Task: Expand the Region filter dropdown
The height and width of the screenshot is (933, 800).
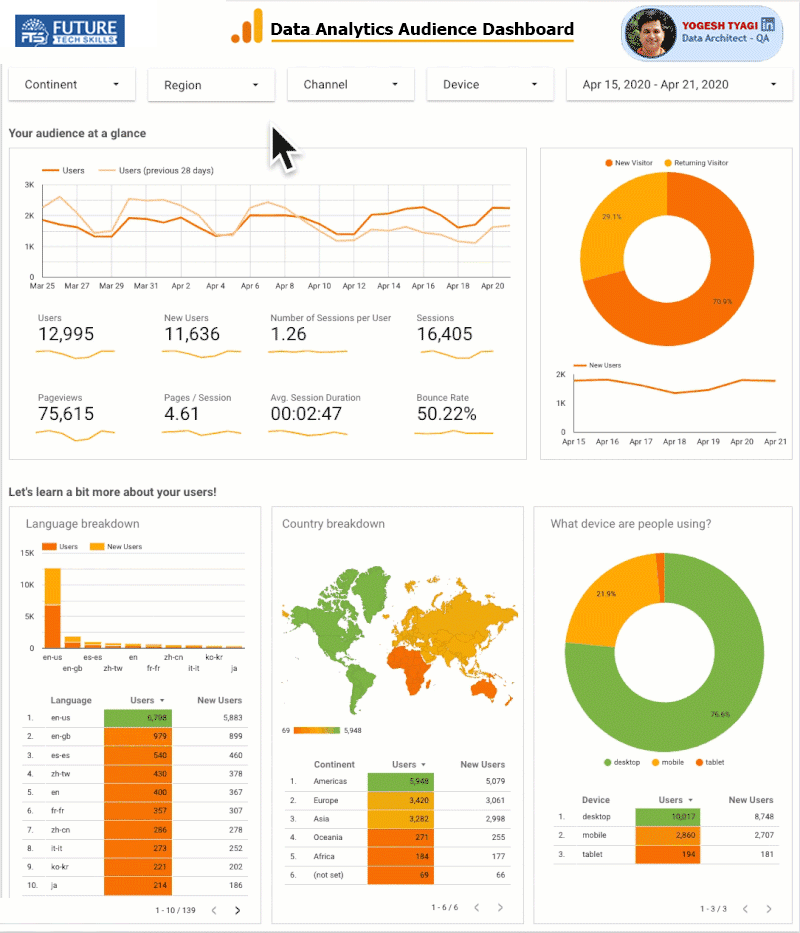Action: (211, 86)
